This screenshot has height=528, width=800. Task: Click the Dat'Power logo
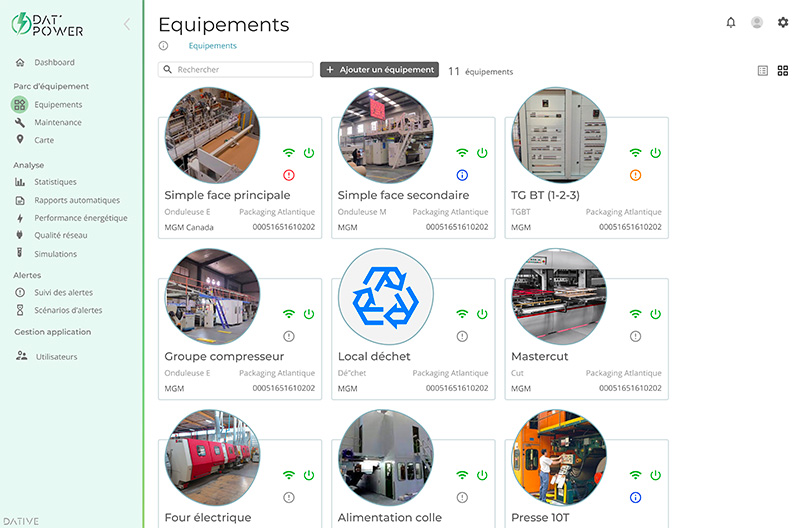tap(47, 24)
